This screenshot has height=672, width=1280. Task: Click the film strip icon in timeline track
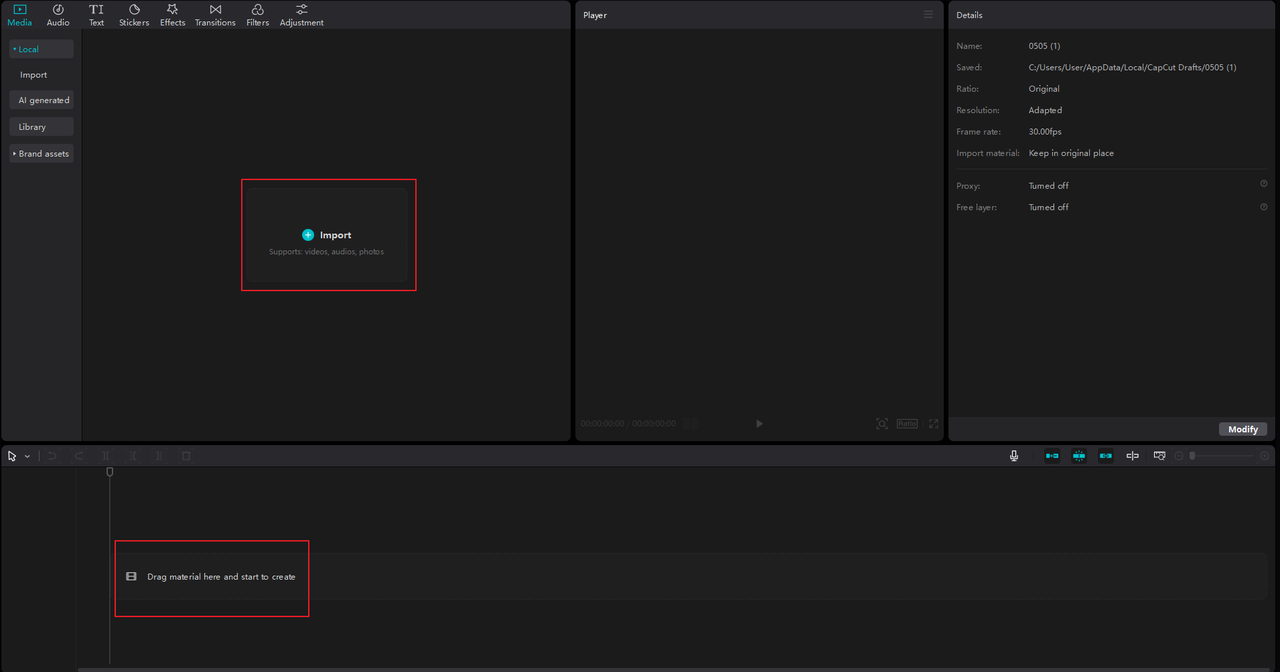[x=131, y=577]
